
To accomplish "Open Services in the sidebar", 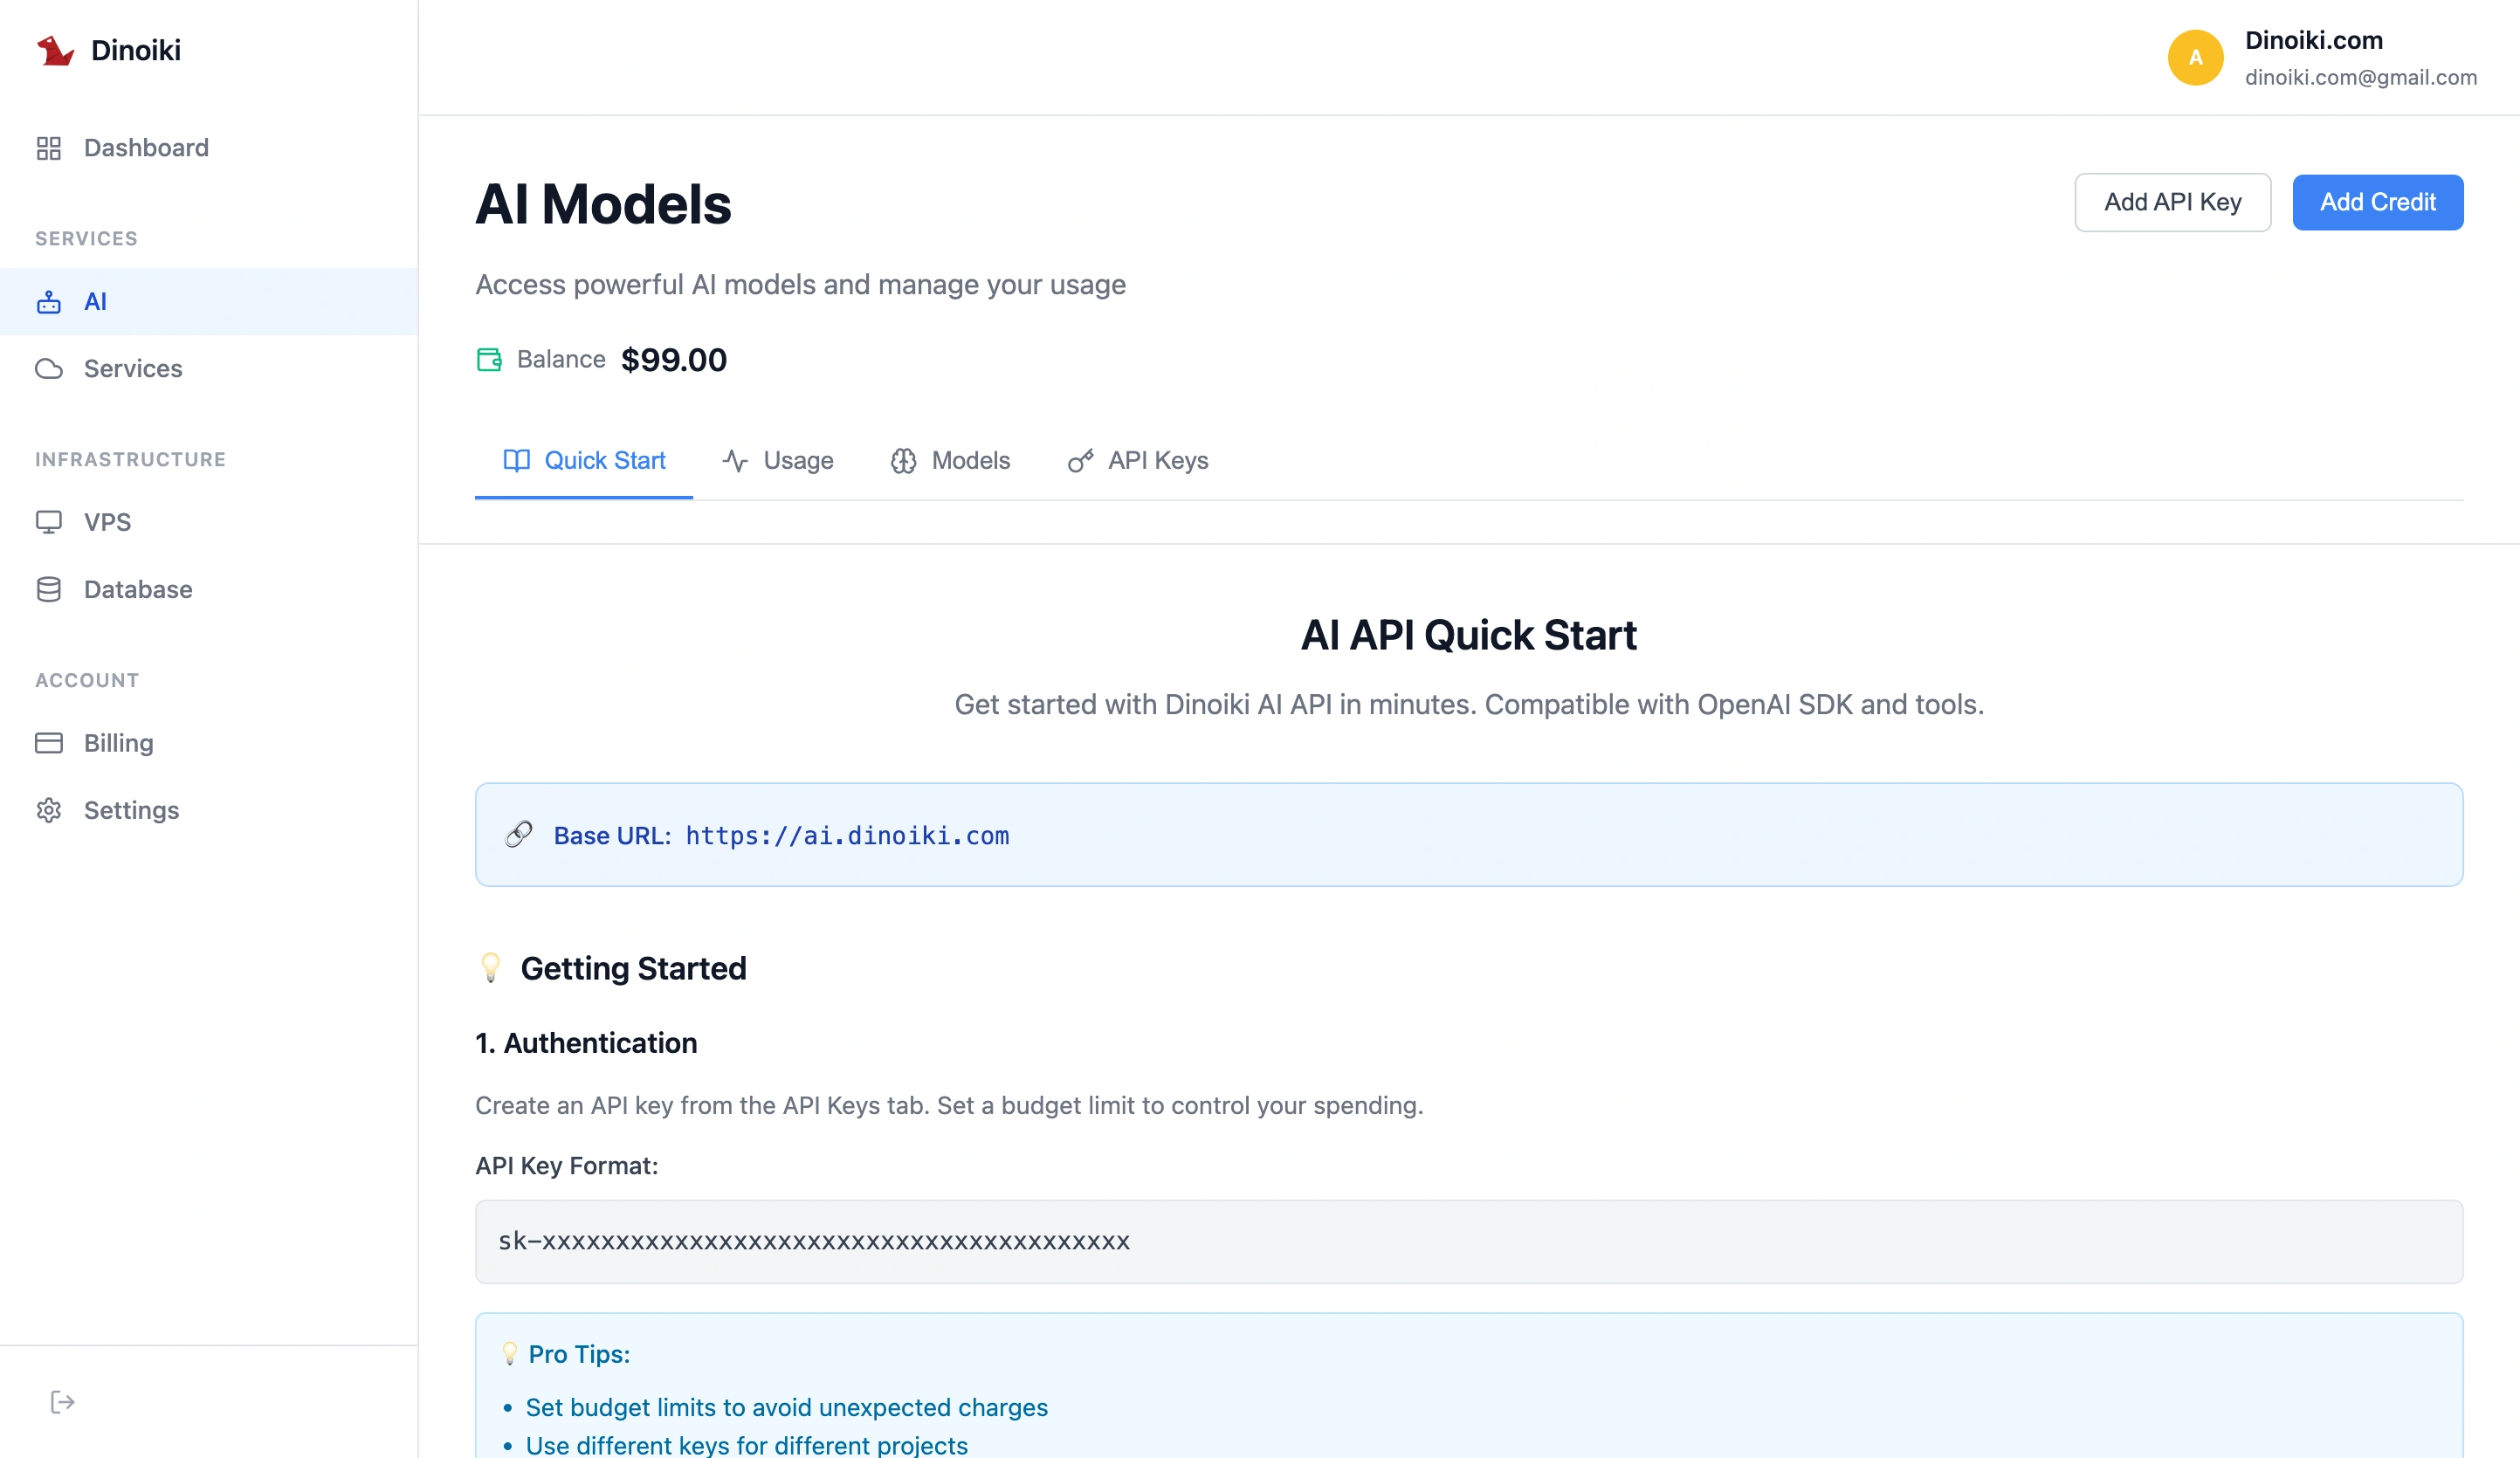I will click(x=133, y=369).
